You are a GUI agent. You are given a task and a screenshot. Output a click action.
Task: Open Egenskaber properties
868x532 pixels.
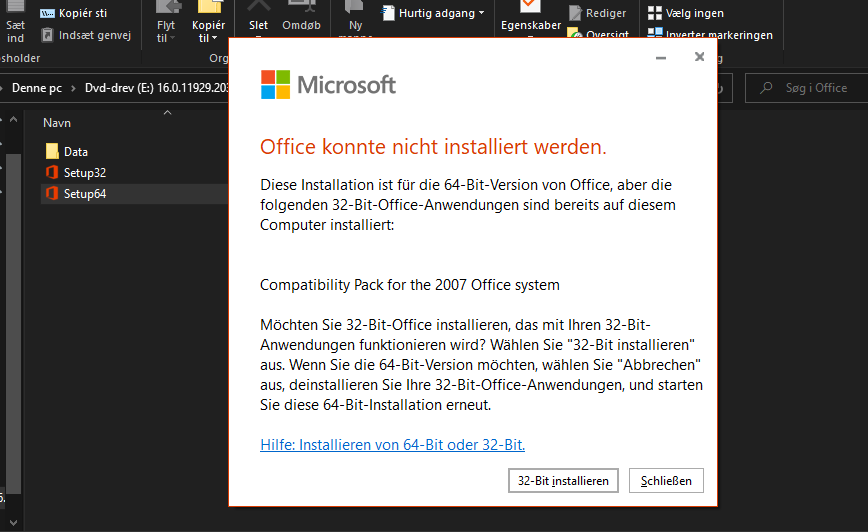(x=530, y=19)
